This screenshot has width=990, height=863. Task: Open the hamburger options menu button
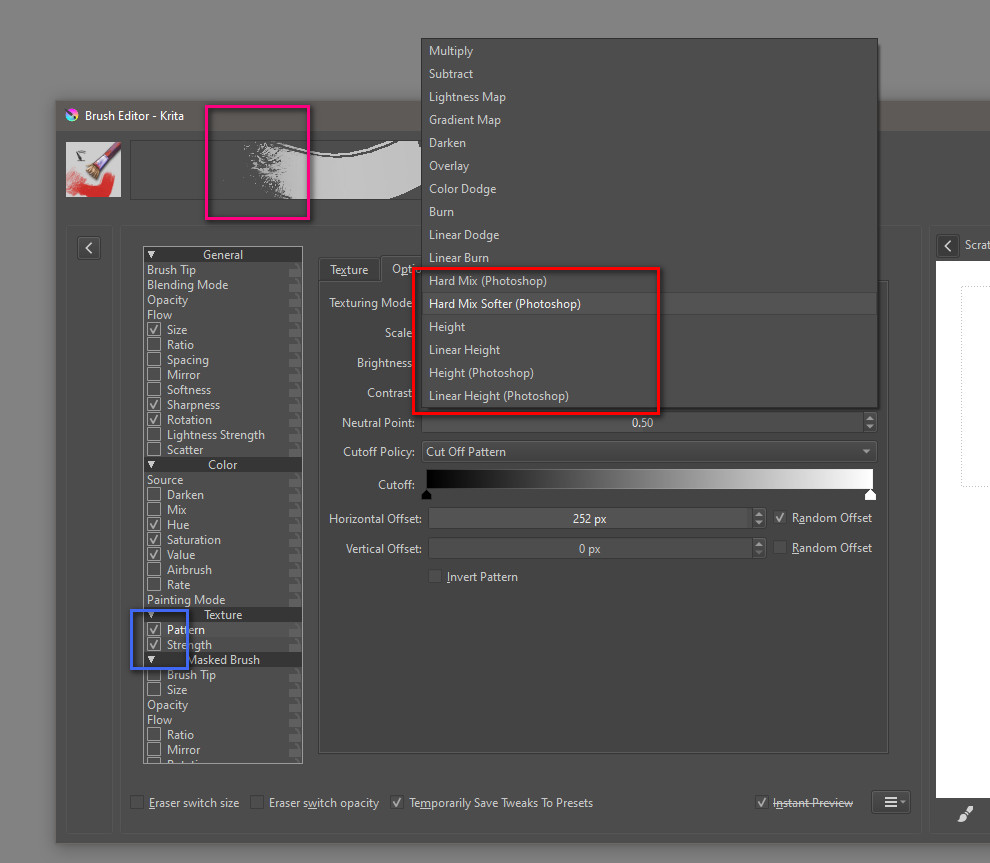pos(891,802)
